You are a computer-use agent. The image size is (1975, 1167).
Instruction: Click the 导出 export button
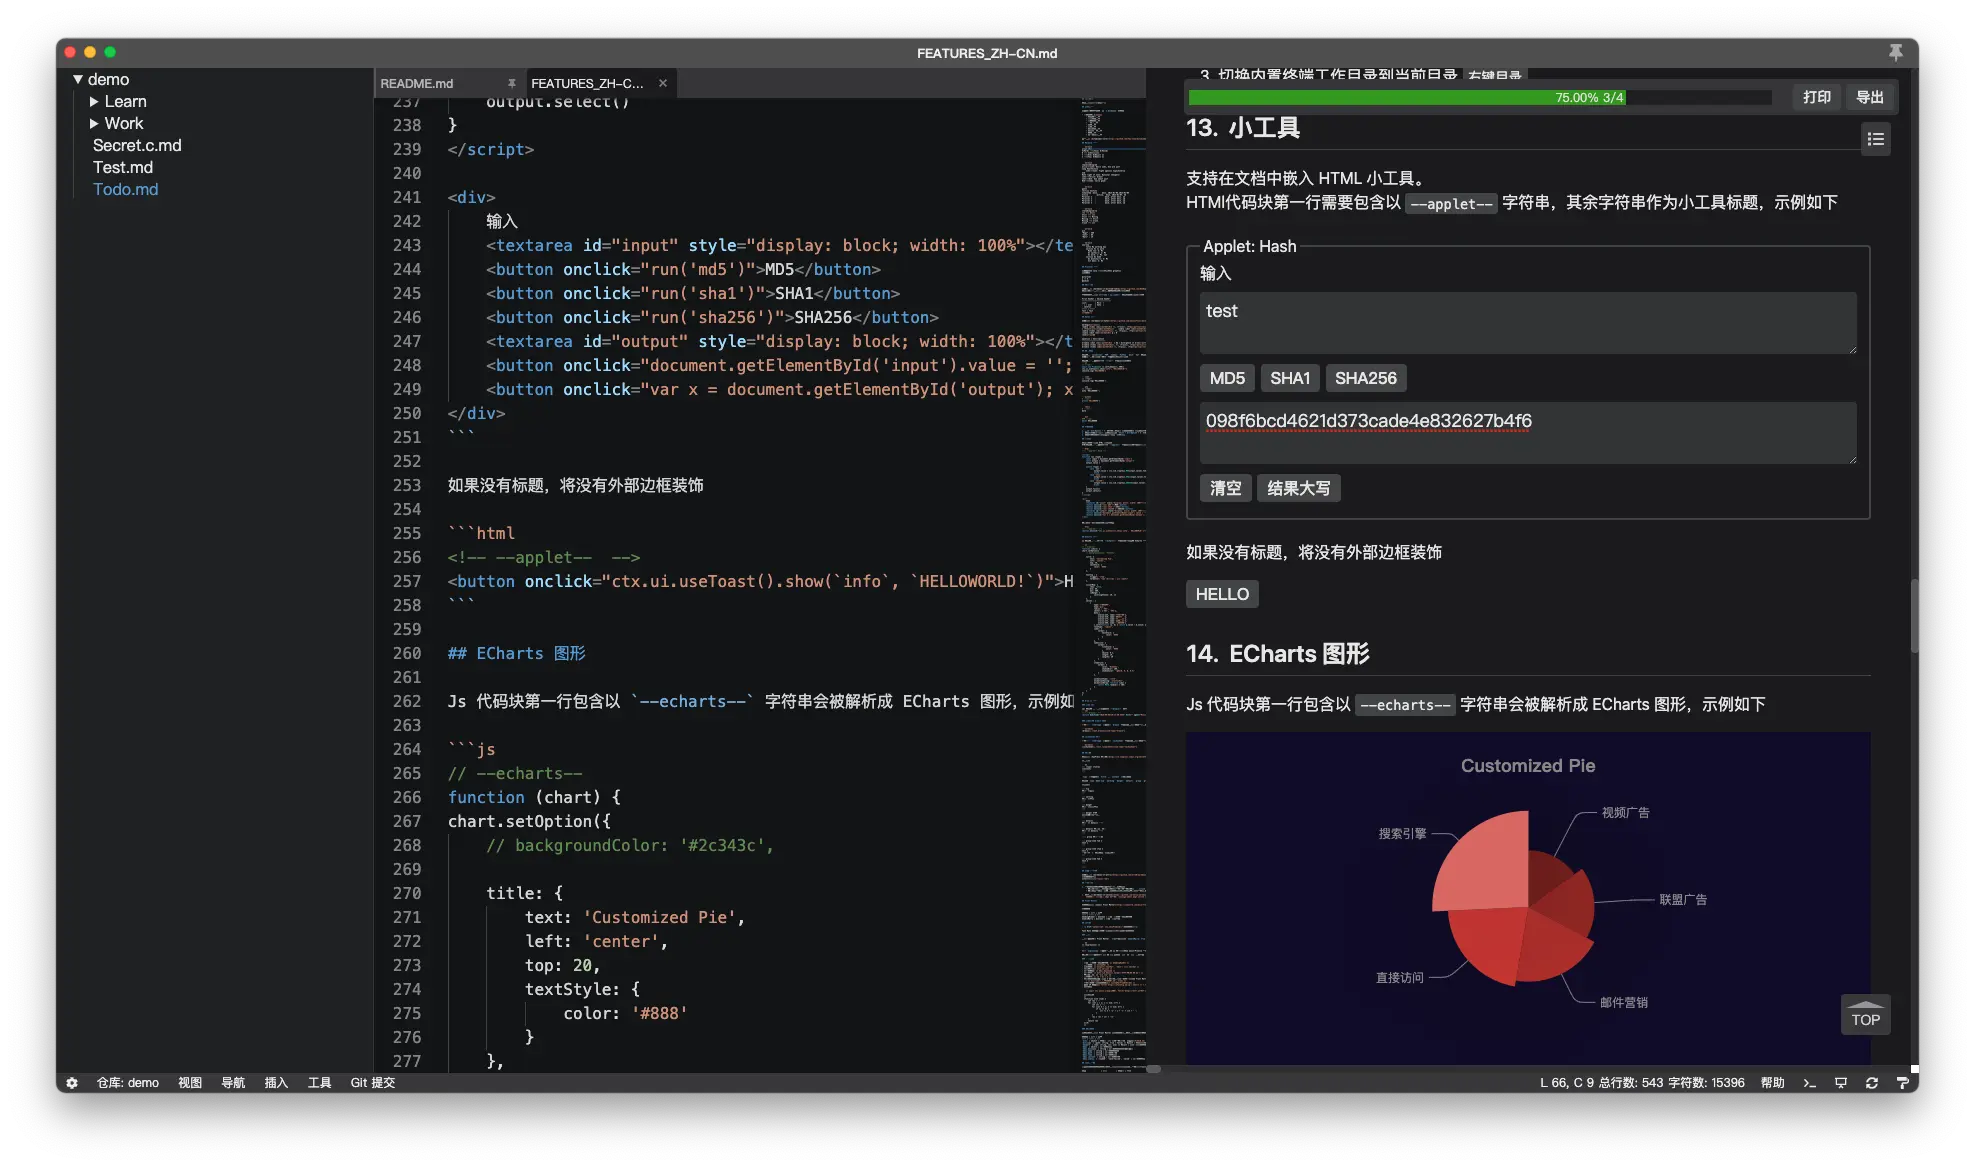tap(1869, 97)
